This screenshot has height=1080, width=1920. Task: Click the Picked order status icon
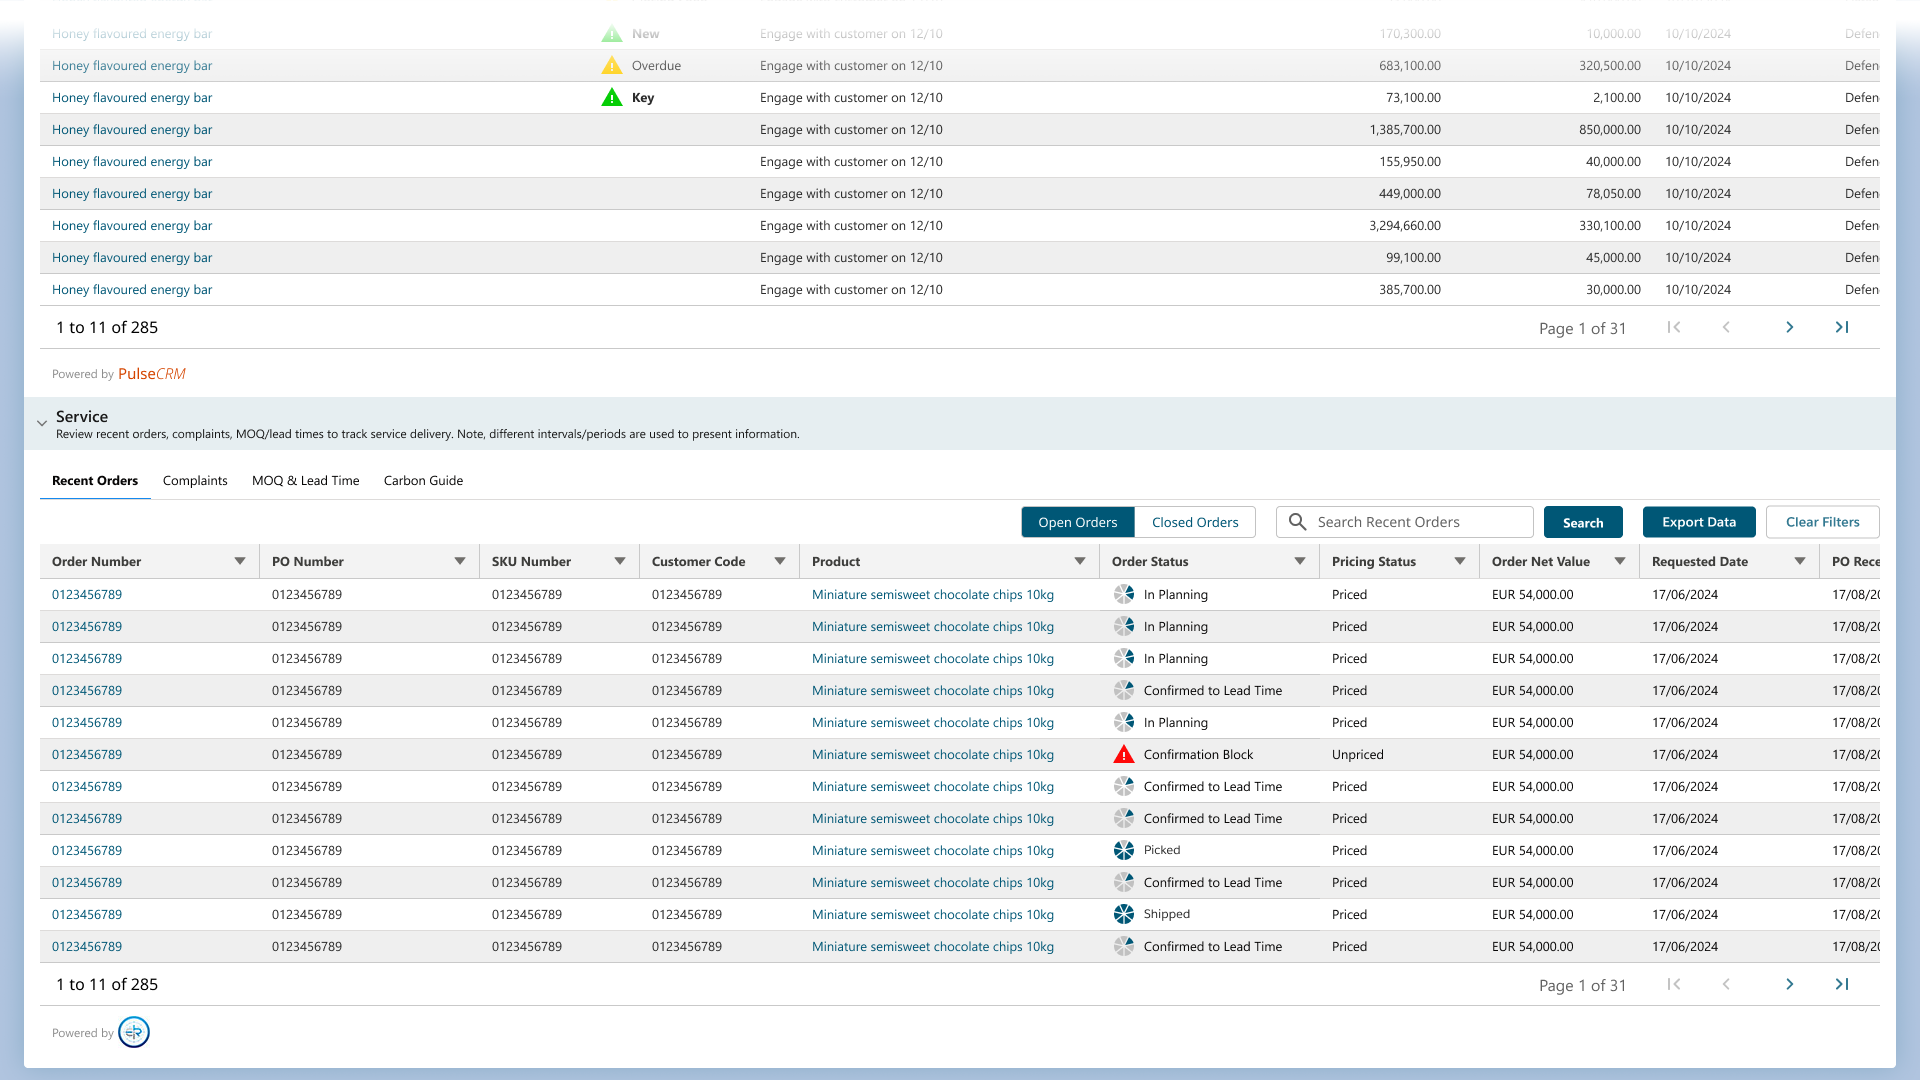coord(1124,850)
